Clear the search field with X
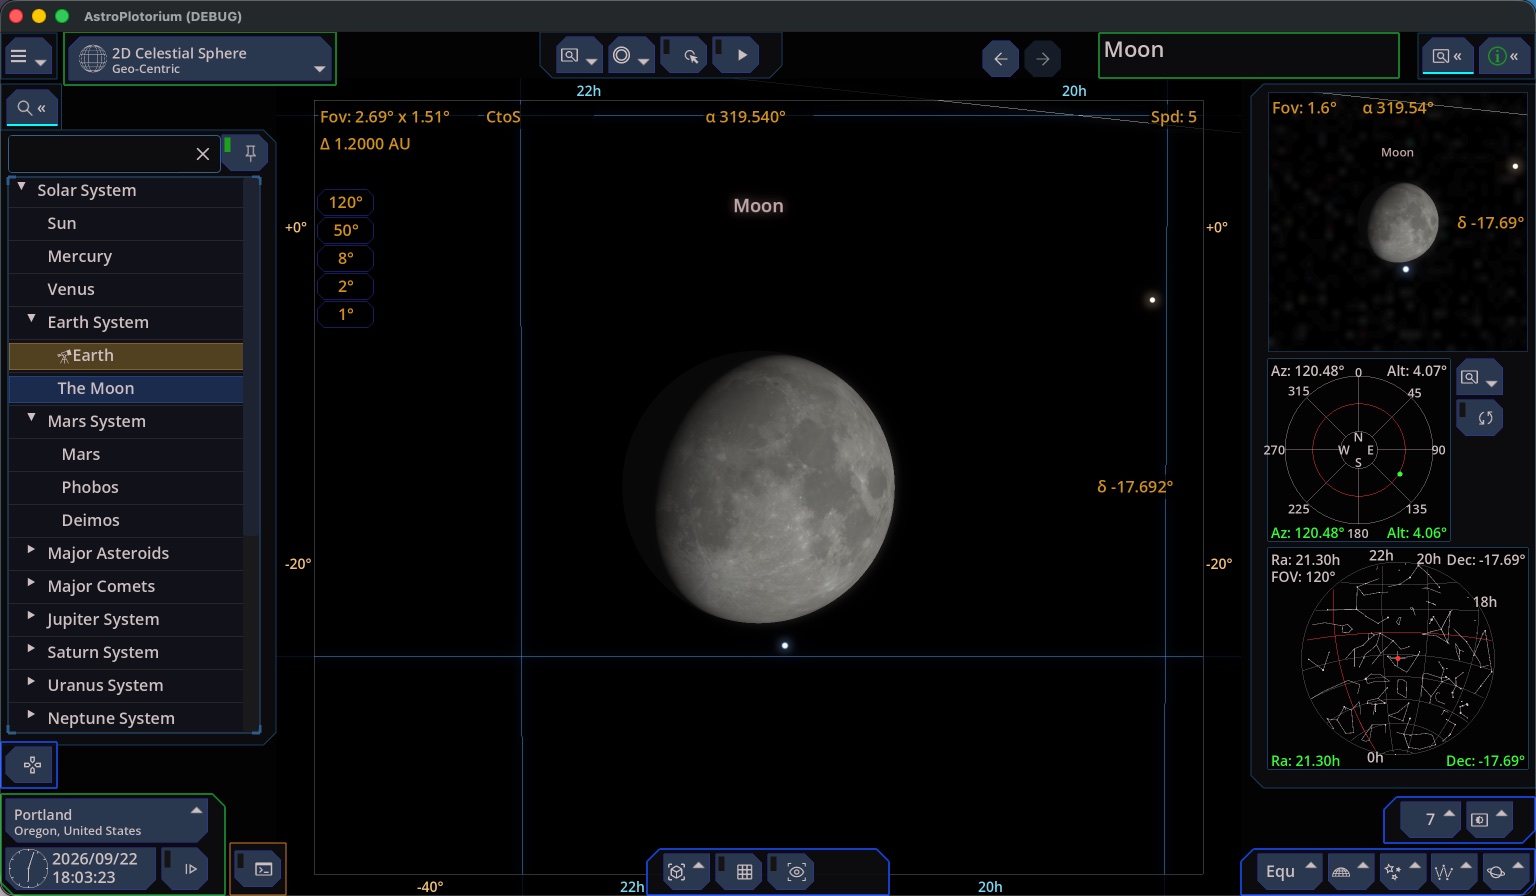The height and width of the screenshot is (896, 1536). [x=203, y=154]
